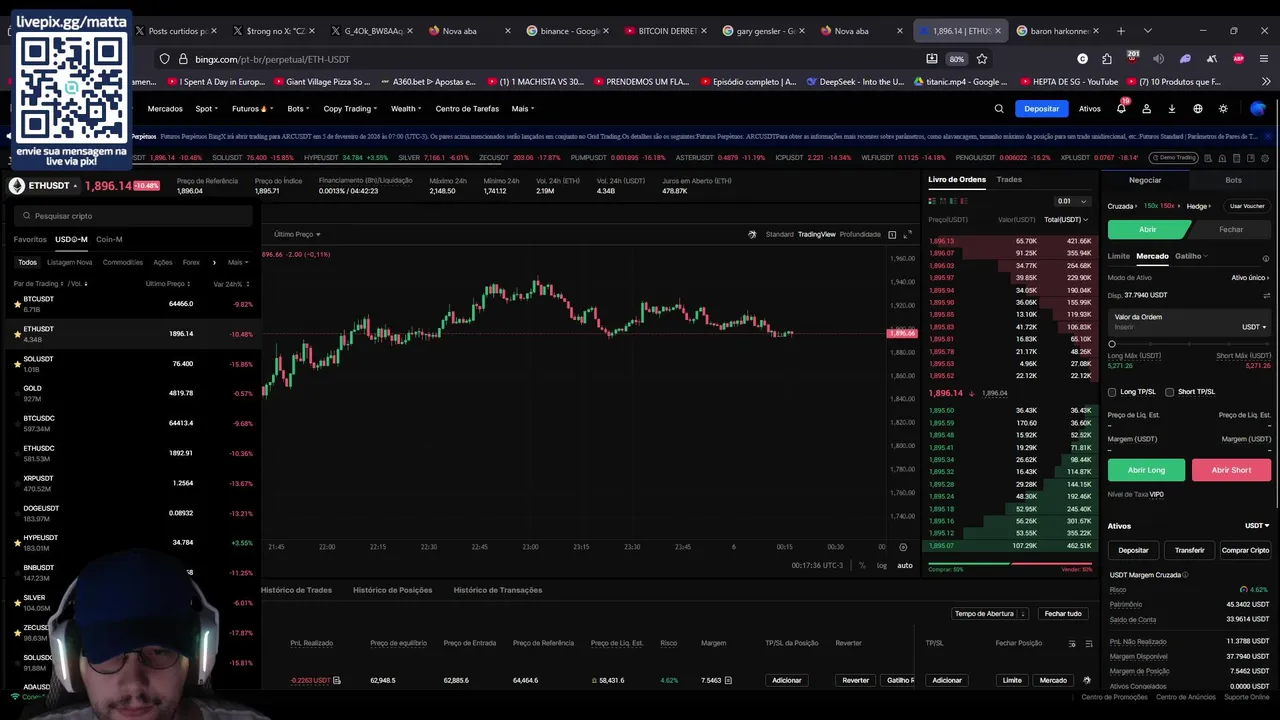
Task: Expand the chart to fullscreen
Action: pyautogui.click(x=908, y=234)
